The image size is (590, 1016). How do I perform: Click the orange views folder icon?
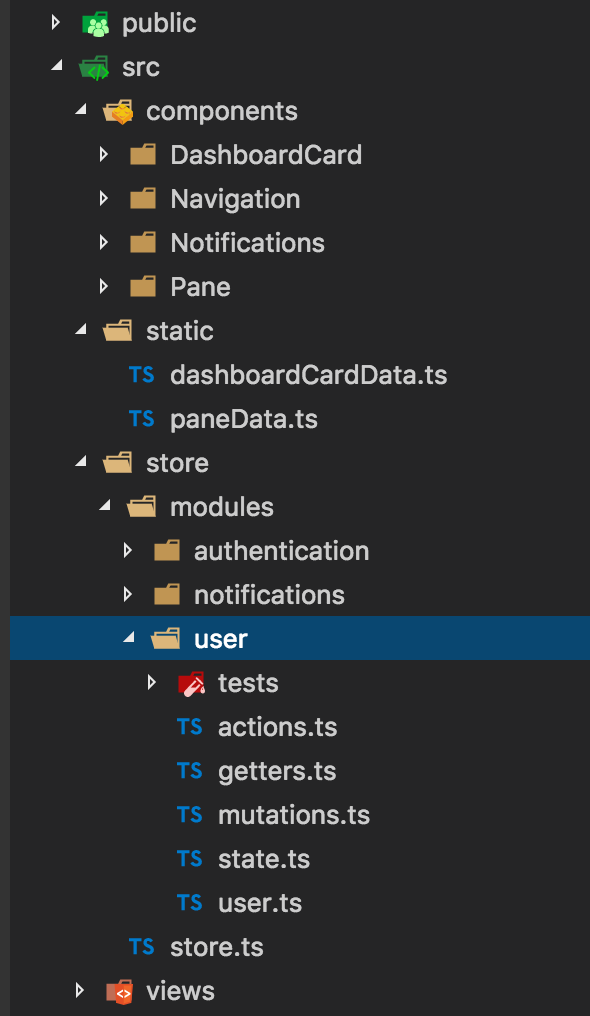pyautogui.click(x=119, y=991)
